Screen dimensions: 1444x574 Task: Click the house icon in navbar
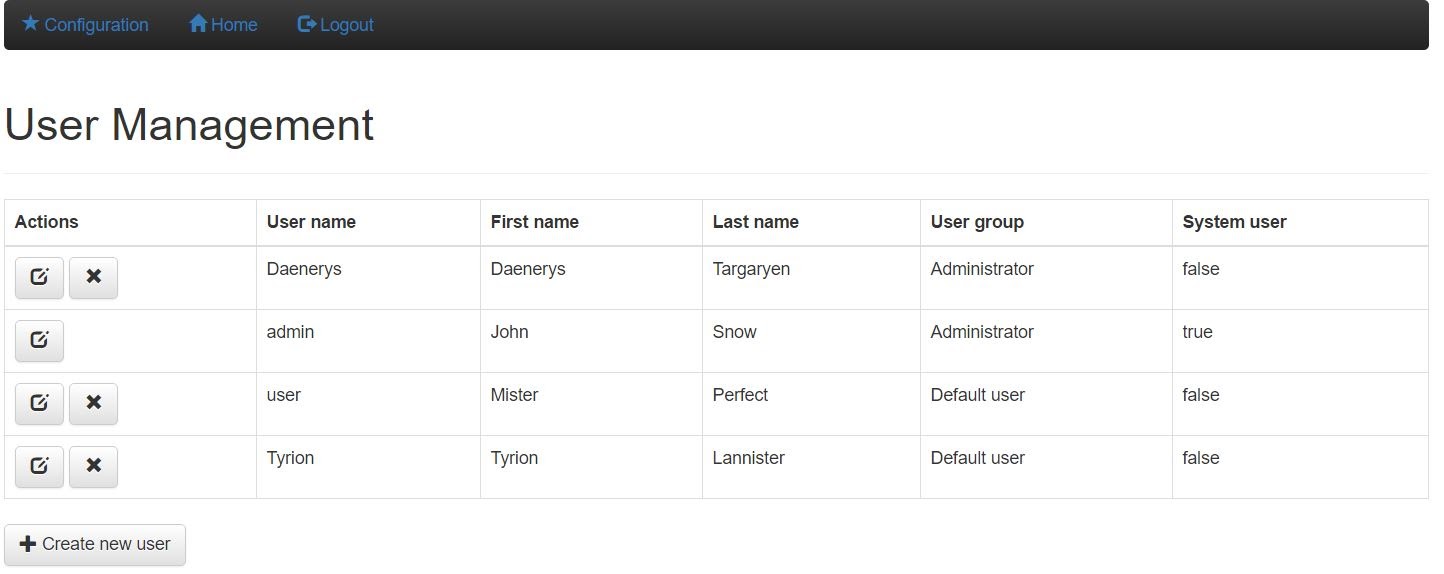pyautogui.click(x=198, y=23)
